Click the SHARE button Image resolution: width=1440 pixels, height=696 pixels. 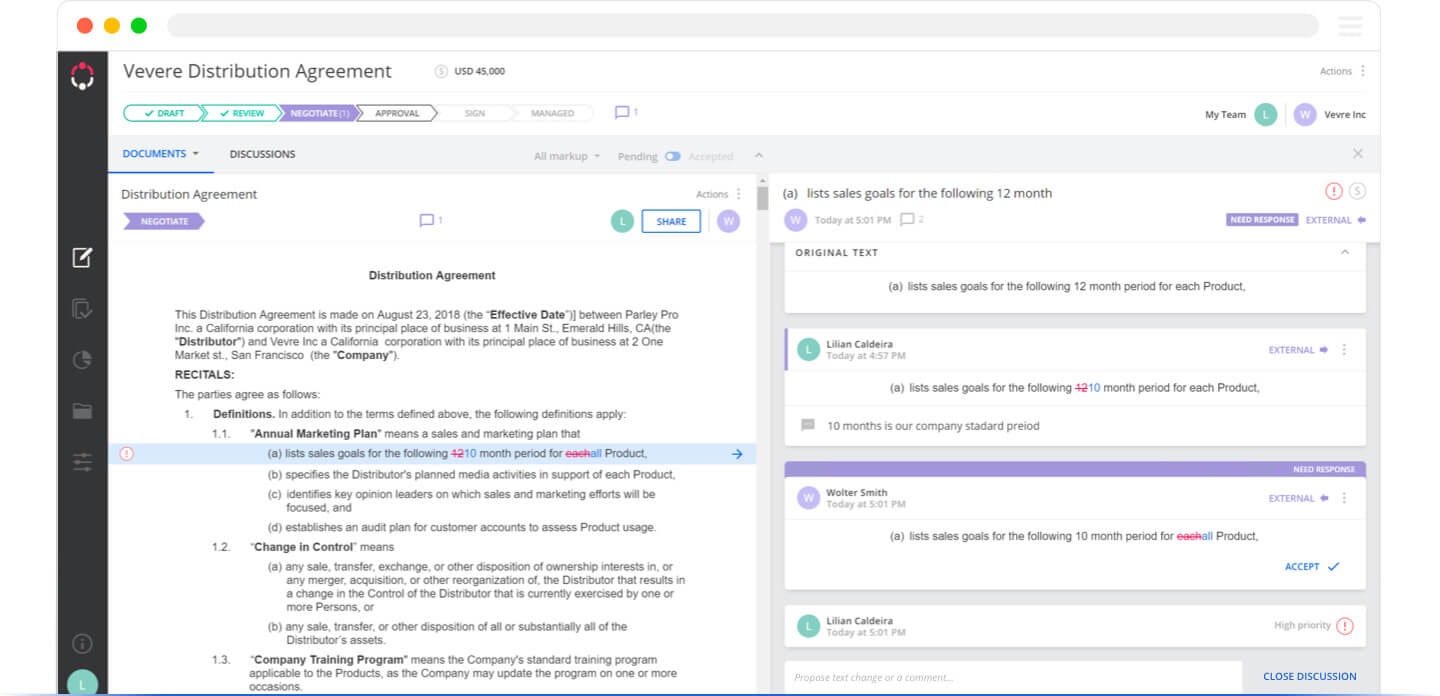click(x=671, y=221)
